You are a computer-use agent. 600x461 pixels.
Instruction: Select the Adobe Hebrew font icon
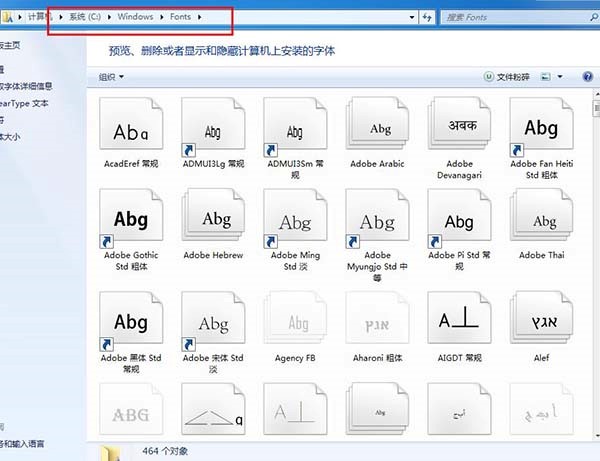(214, 220)
